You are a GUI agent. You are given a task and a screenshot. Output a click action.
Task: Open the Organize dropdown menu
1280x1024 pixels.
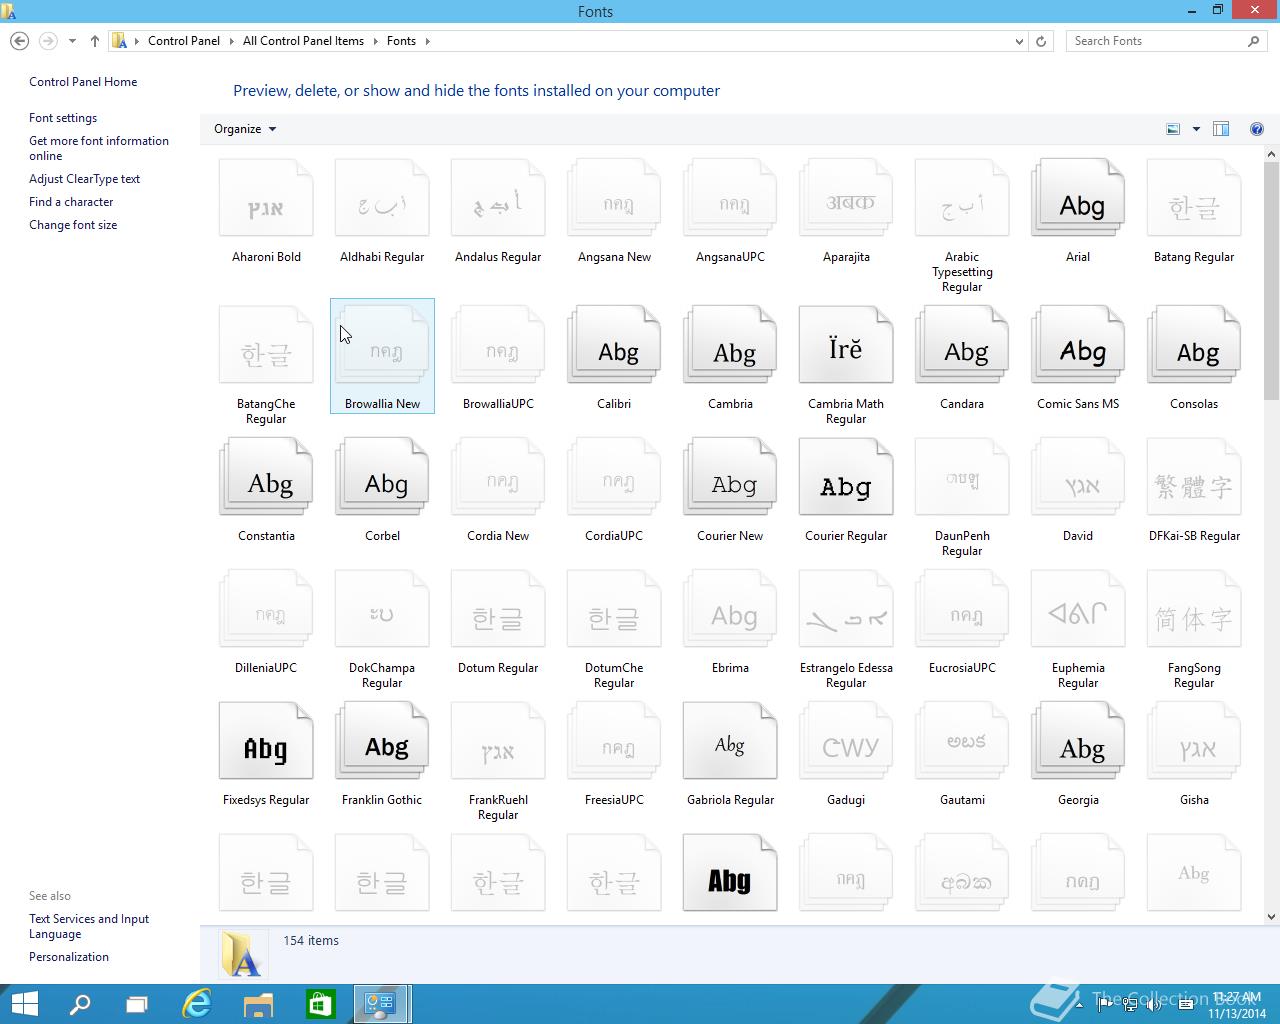tap(245, 129)
